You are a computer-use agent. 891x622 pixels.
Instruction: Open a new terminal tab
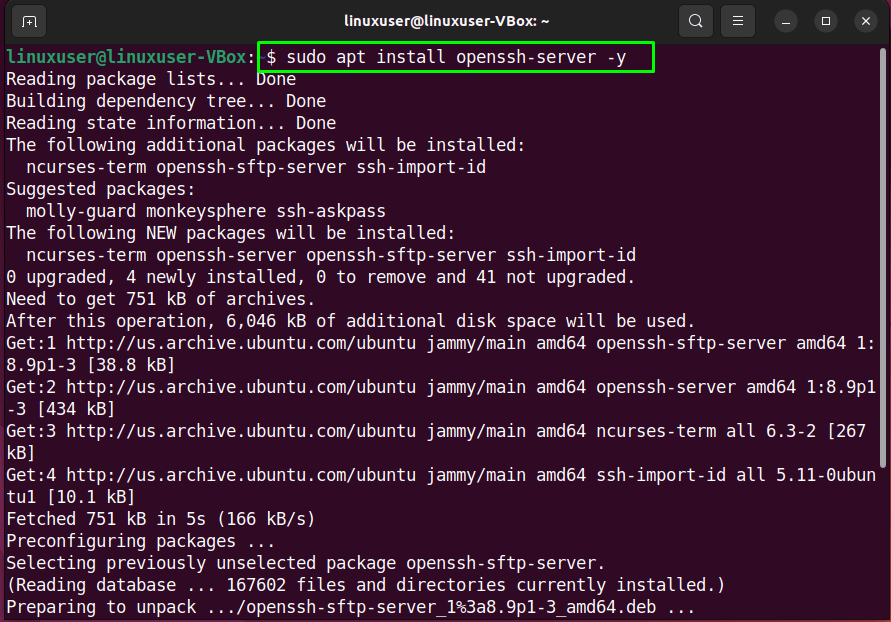pos(29,22)
